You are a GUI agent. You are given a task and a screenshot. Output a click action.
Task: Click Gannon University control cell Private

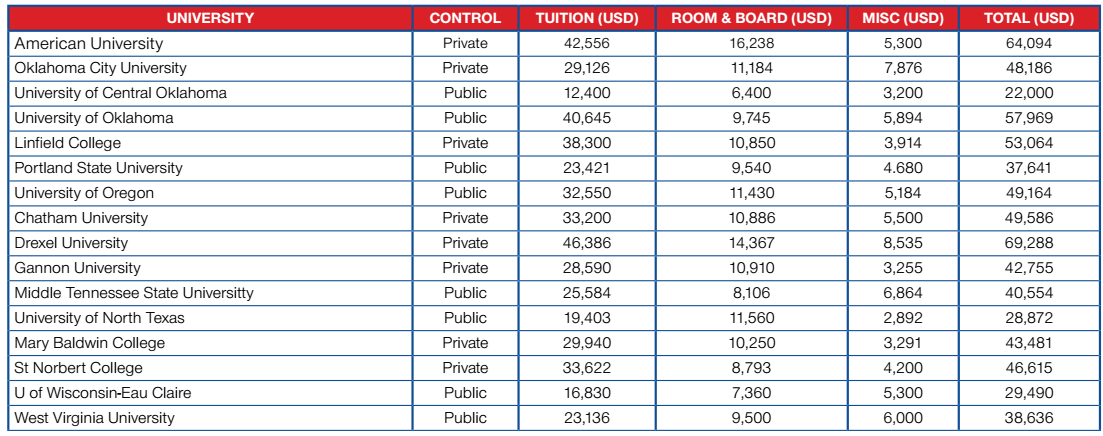466,268
